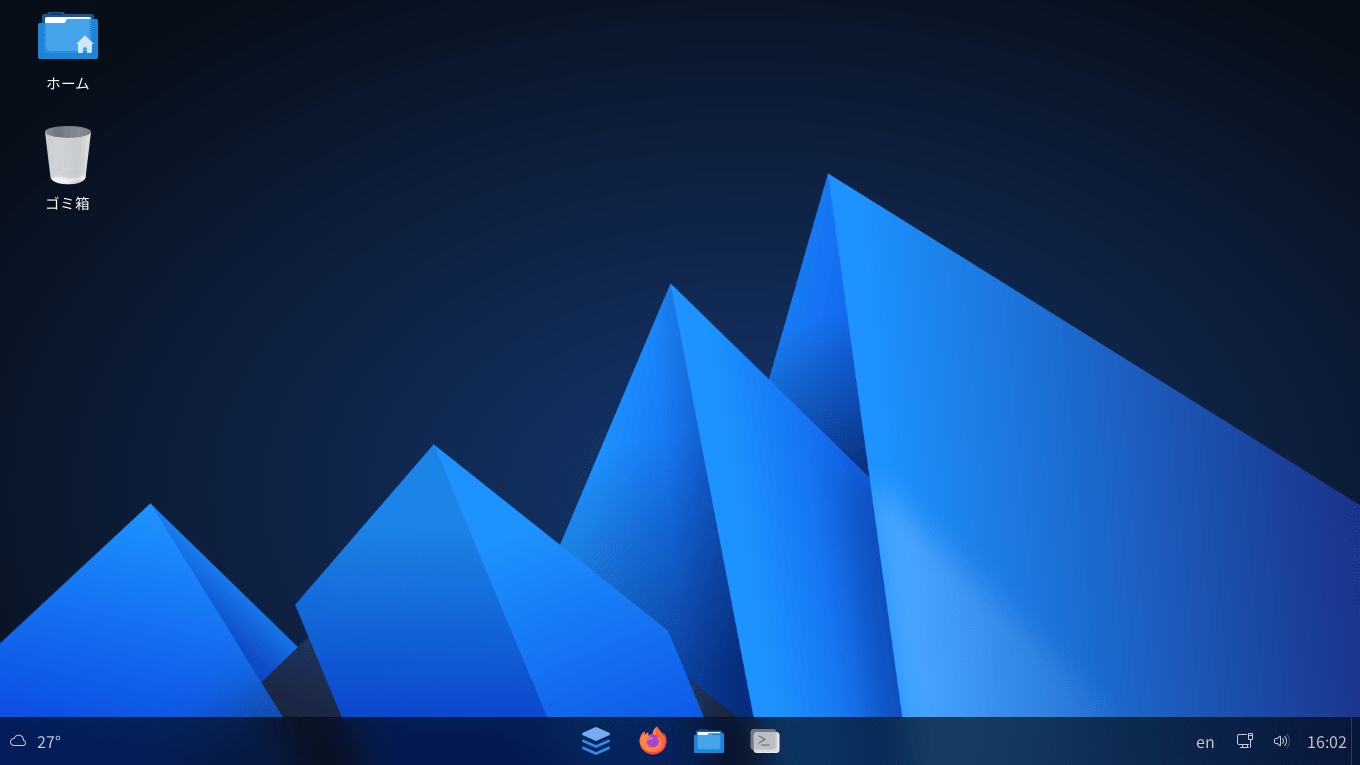Screen dimensions: 1360x765
Task: Open the terminal from the taskbar
Action: pos(765,741)
